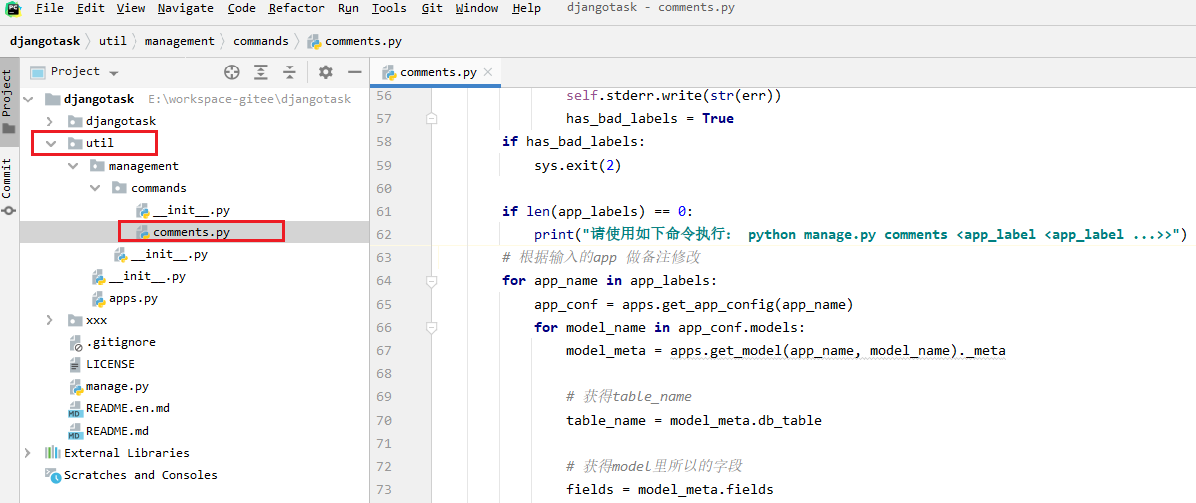Select the management folder in tree
1196x503 pixels.
click(143, 166)
